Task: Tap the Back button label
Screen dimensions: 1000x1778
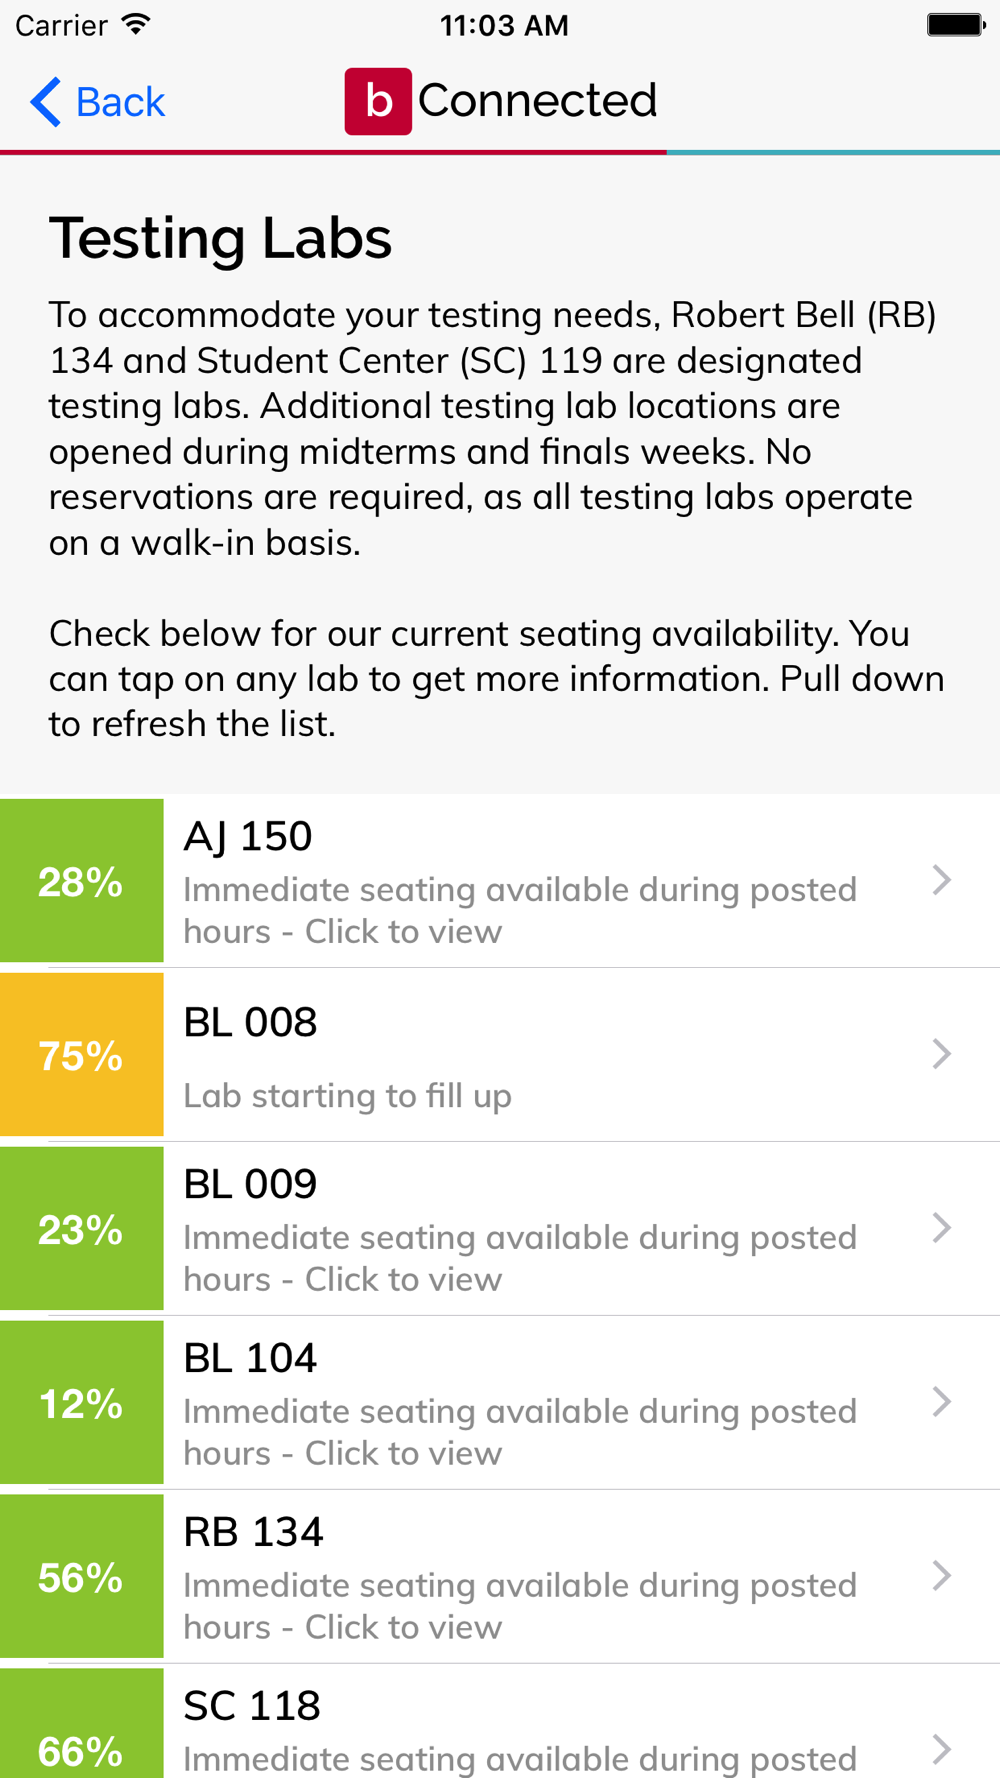Action: [x=120, y=102]
